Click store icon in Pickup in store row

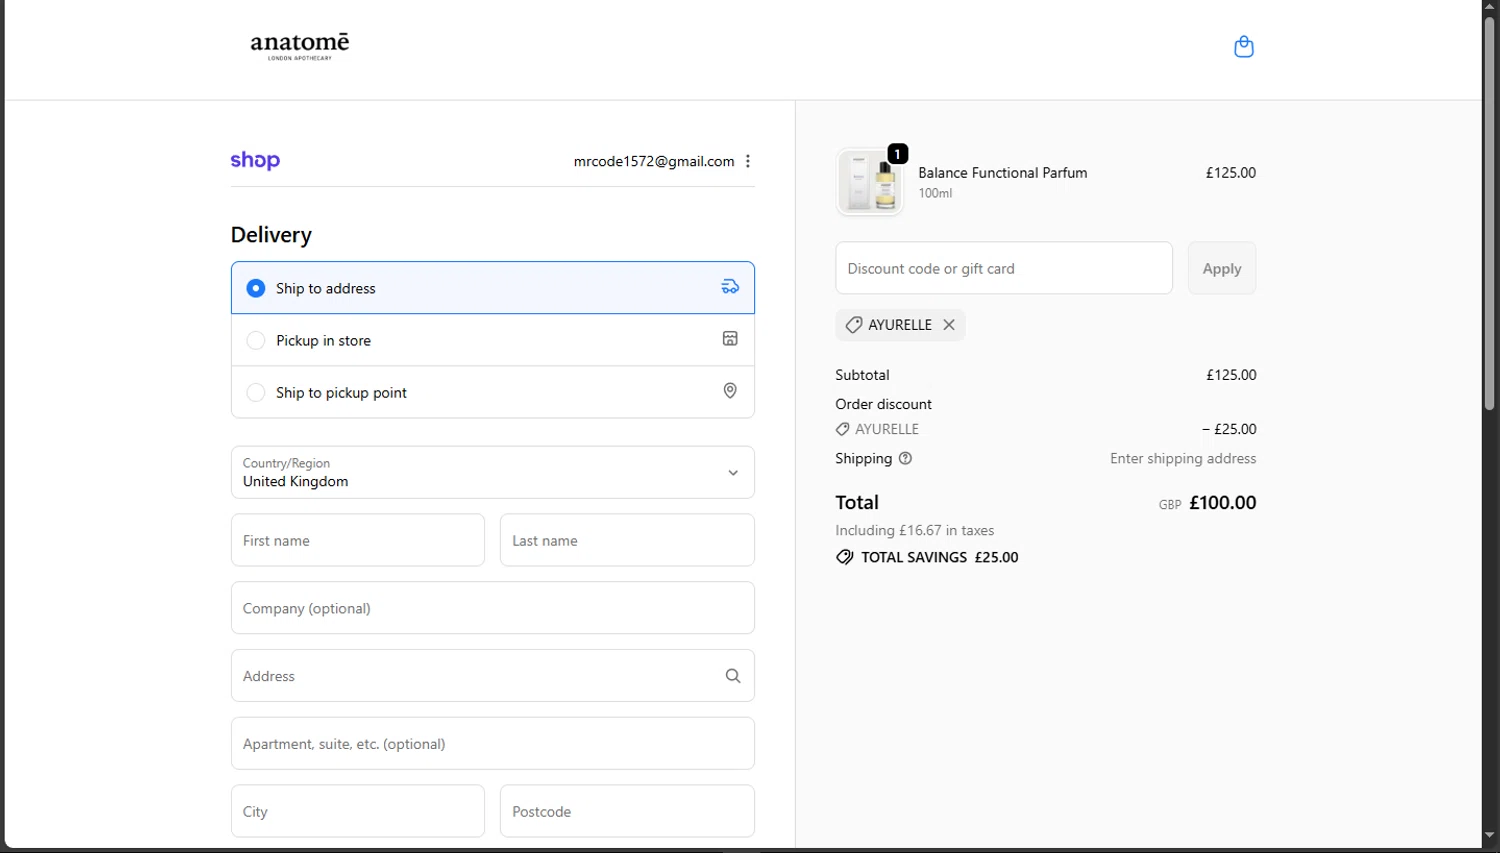[730, 339]
